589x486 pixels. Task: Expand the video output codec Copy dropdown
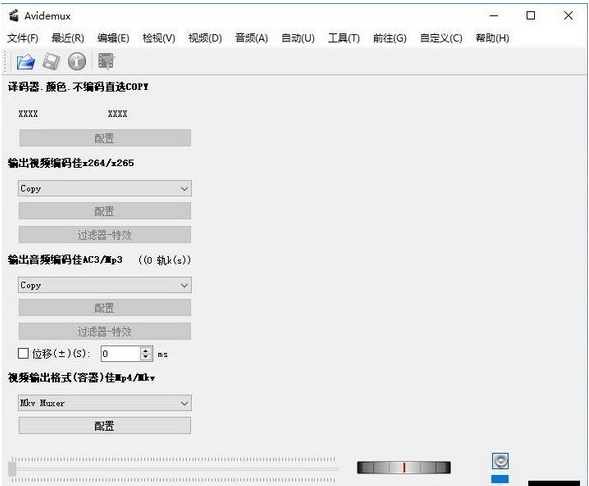point(105,189)
